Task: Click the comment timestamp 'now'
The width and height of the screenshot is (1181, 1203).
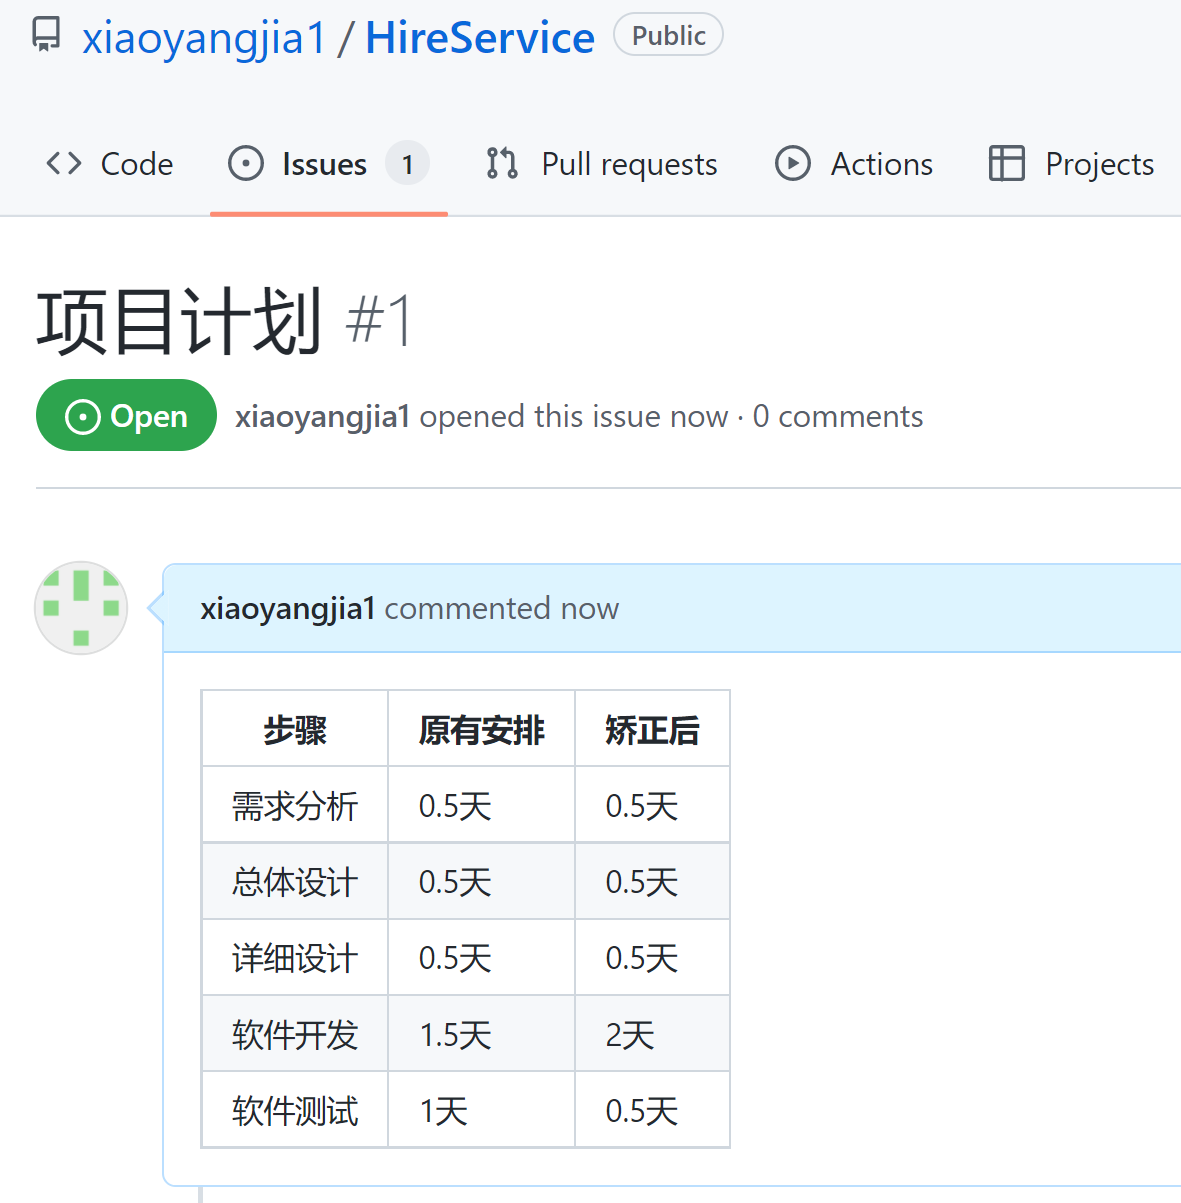Action: (x=589, y=608)
